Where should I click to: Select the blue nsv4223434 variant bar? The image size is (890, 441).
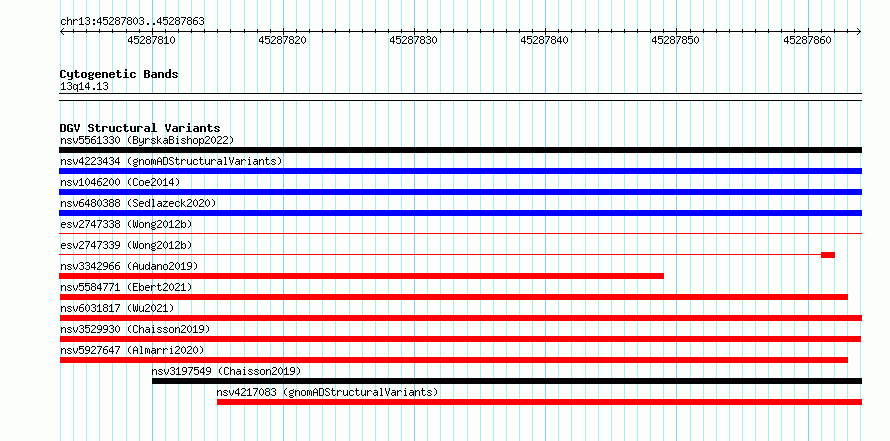460,171
